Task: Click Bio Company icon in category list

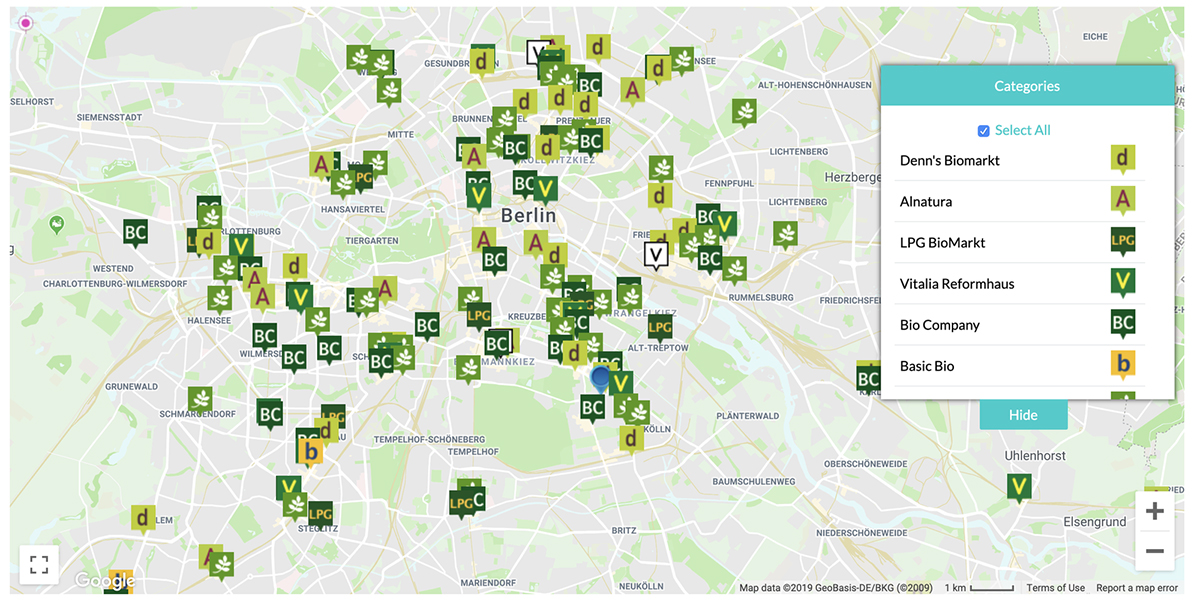Action: tap(1123, 324)
